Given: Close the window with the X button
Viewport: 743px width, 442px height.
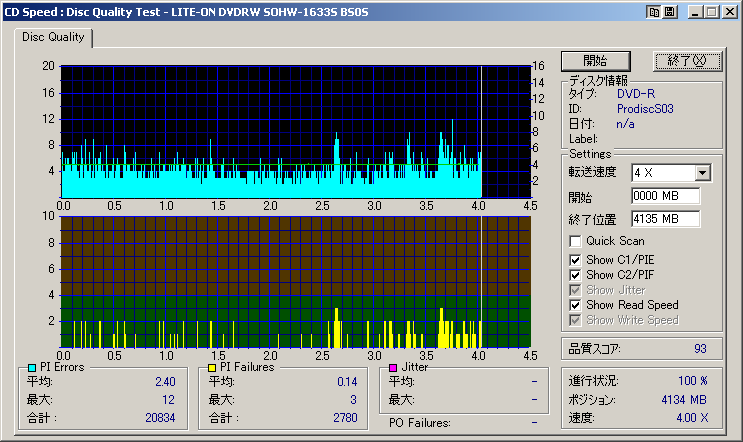Looking at the screenshot, I should [x=729, y=12].
